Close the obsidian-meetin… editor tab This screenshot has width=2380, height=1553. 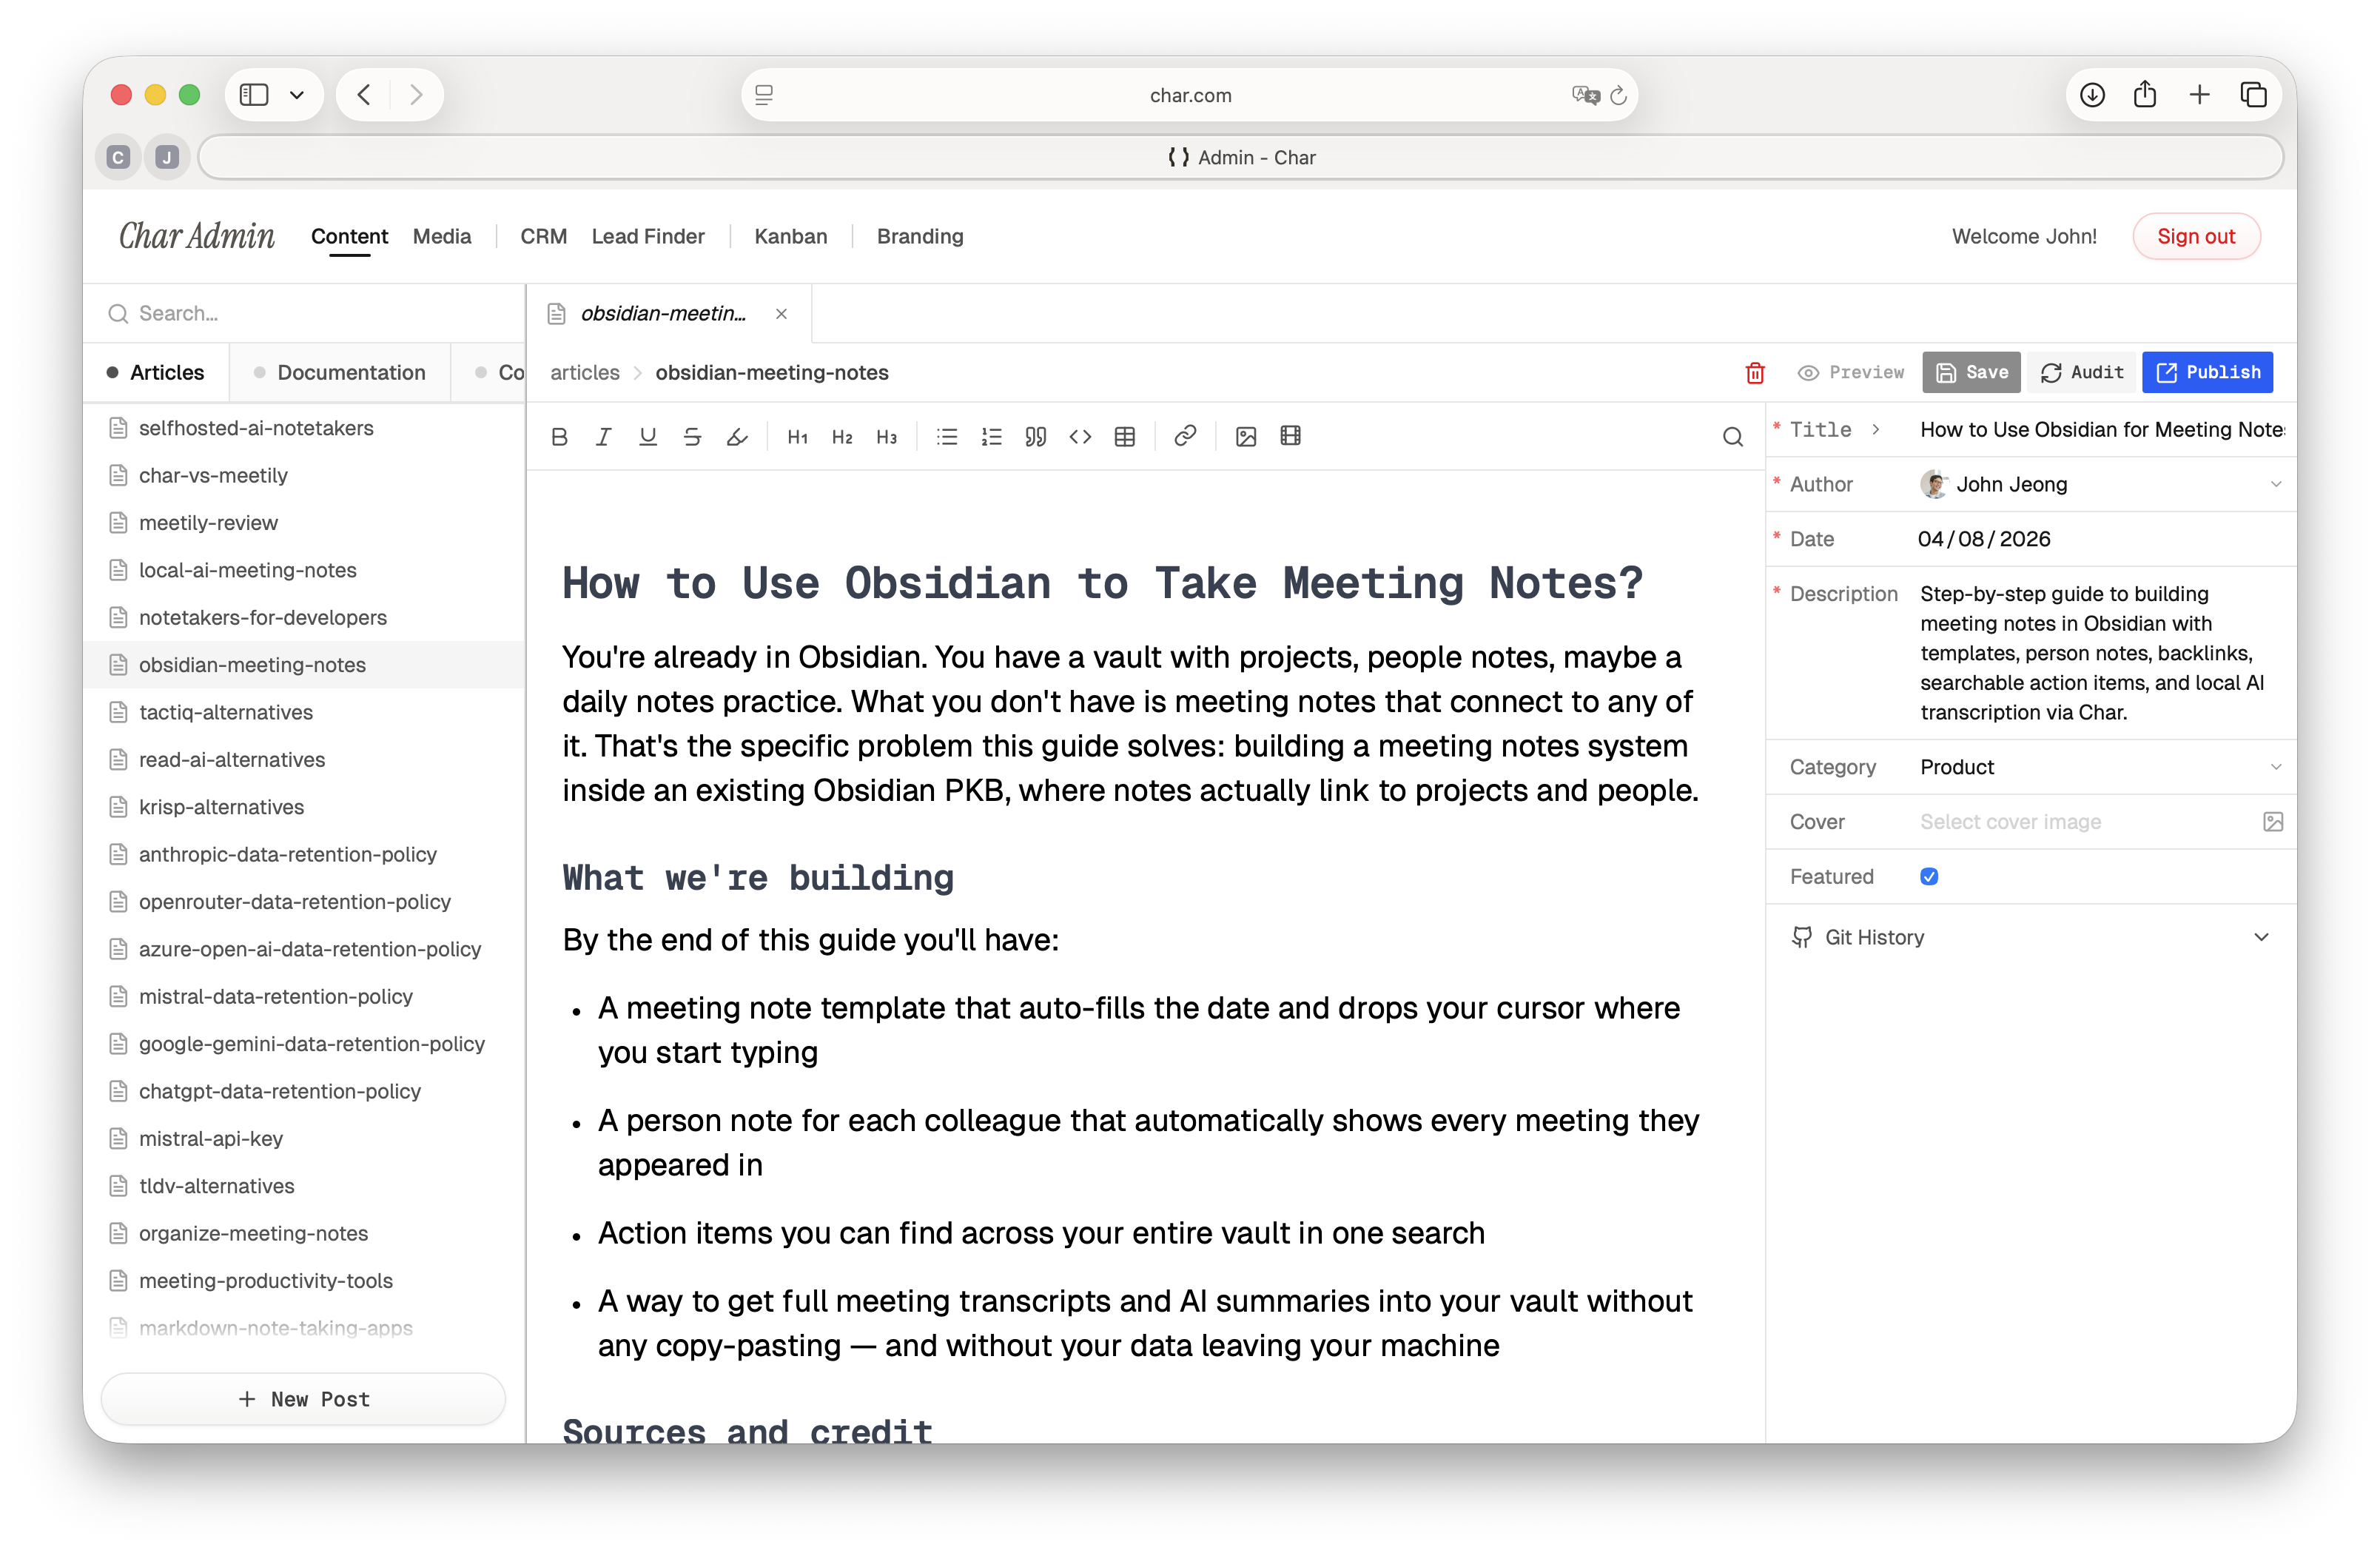point(781,314)
